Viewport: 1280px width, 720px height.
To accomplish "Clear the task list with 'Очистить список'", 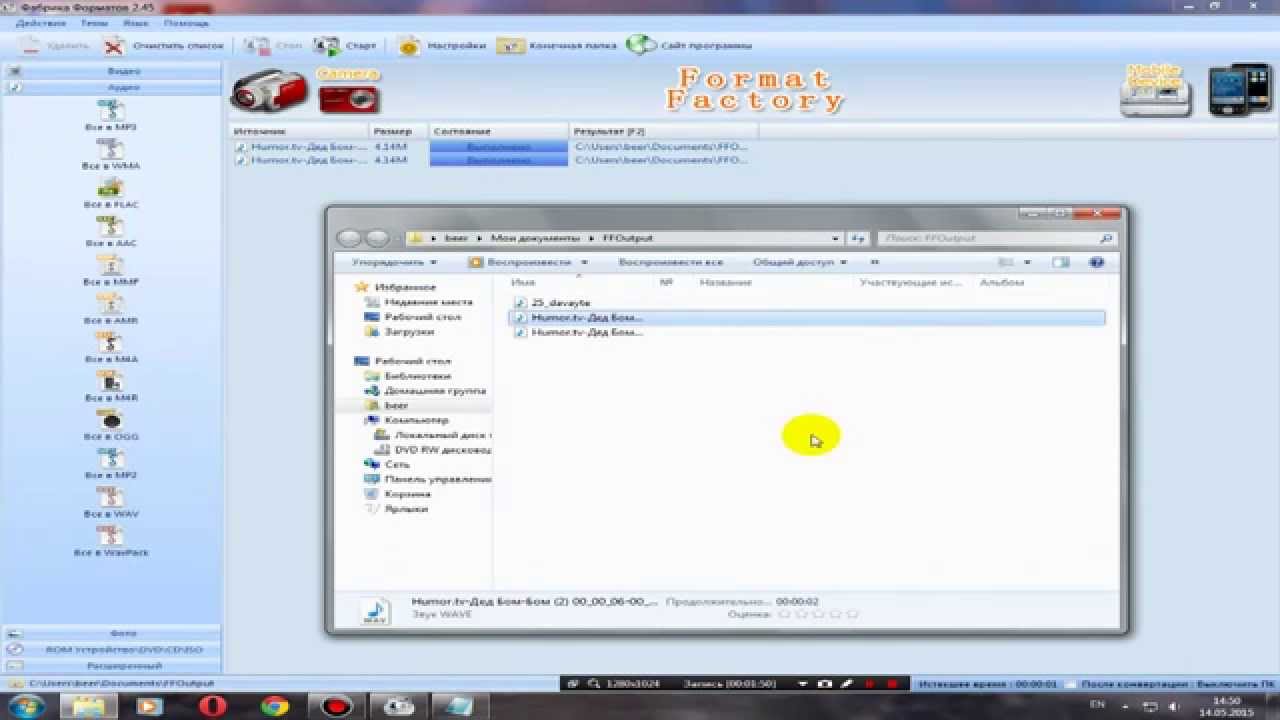I will click(x=164, y=46).
